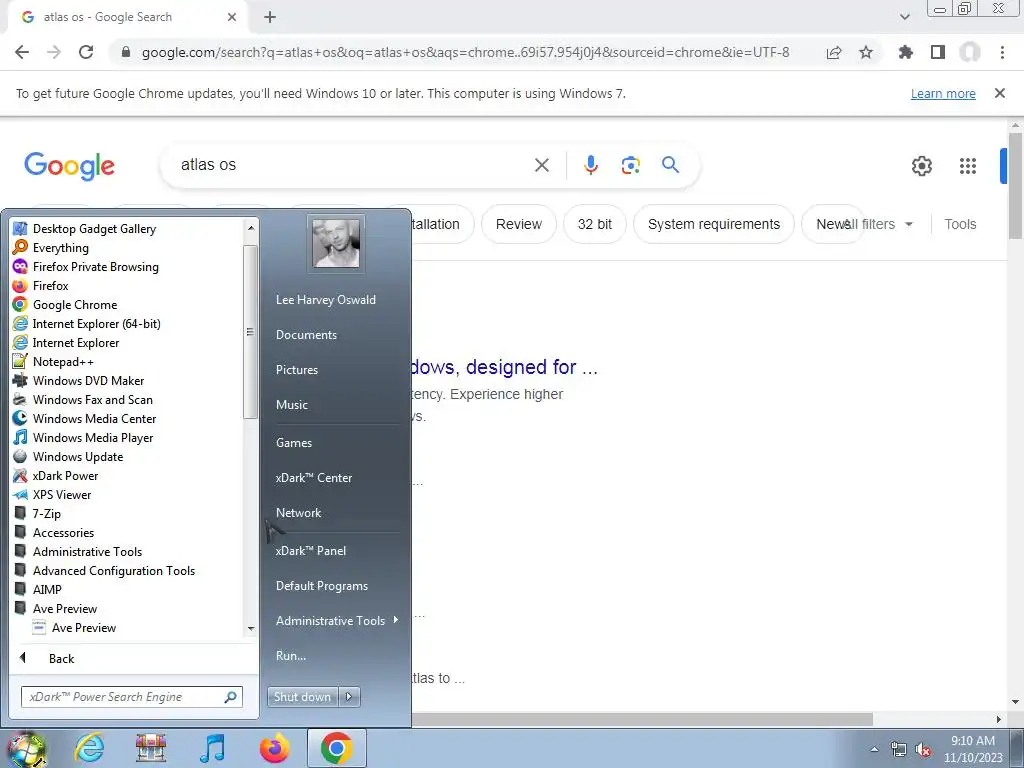Click the Start menu programs scrollbar thumb

[250, 332]
